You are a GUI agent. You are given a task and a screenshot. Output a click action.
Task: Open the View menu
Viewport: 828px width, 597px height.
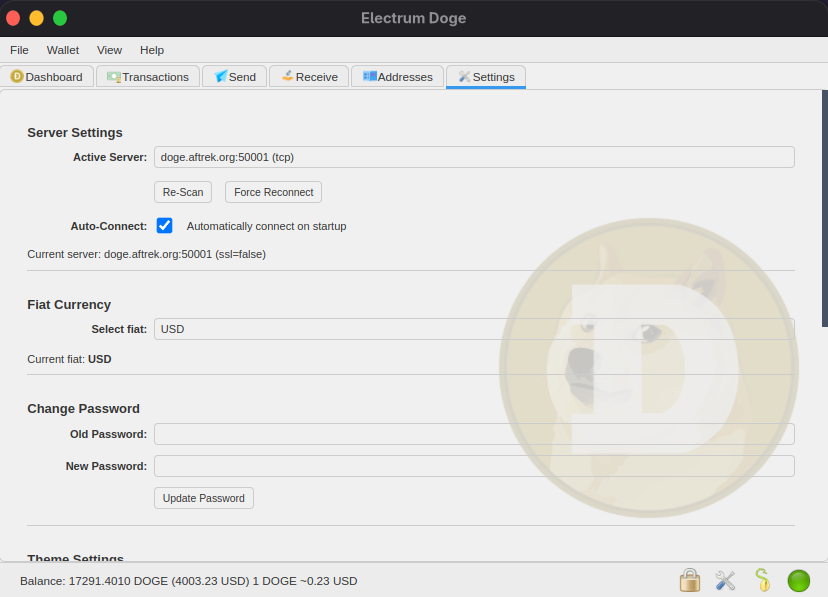tap(109, 50)
